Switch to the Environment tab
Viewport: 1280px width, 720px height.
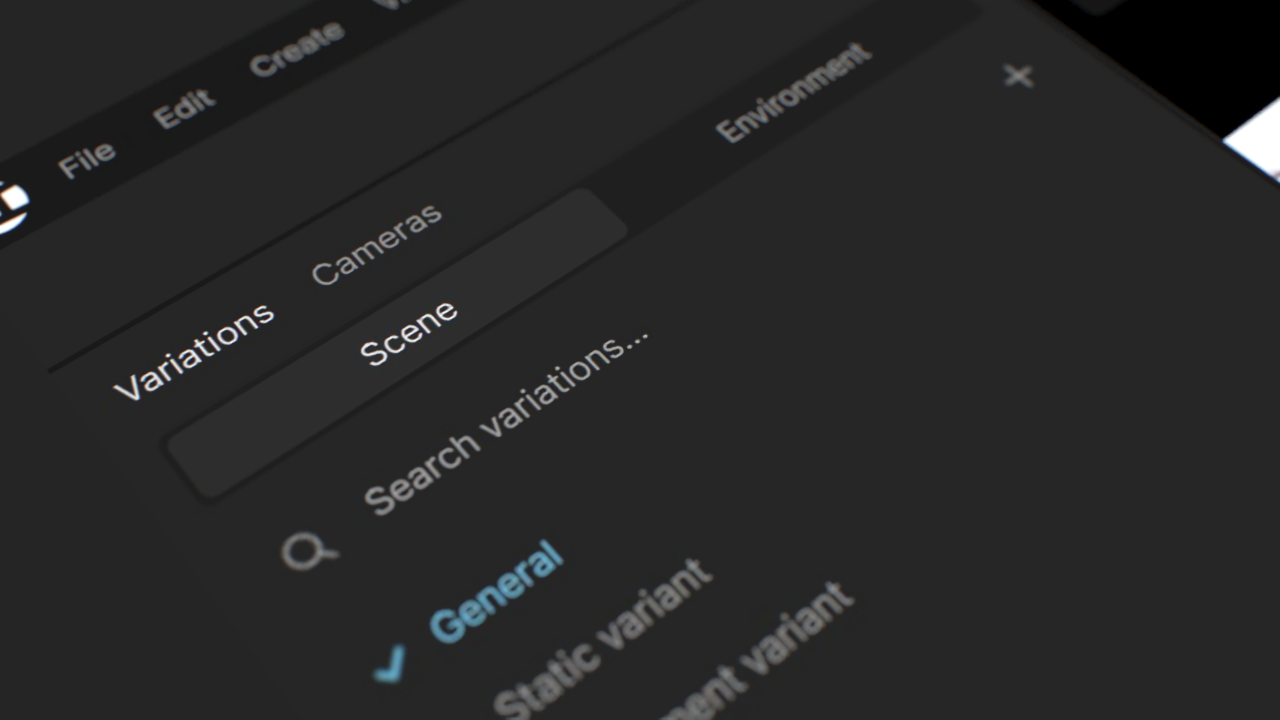click(x=793, y=92)
